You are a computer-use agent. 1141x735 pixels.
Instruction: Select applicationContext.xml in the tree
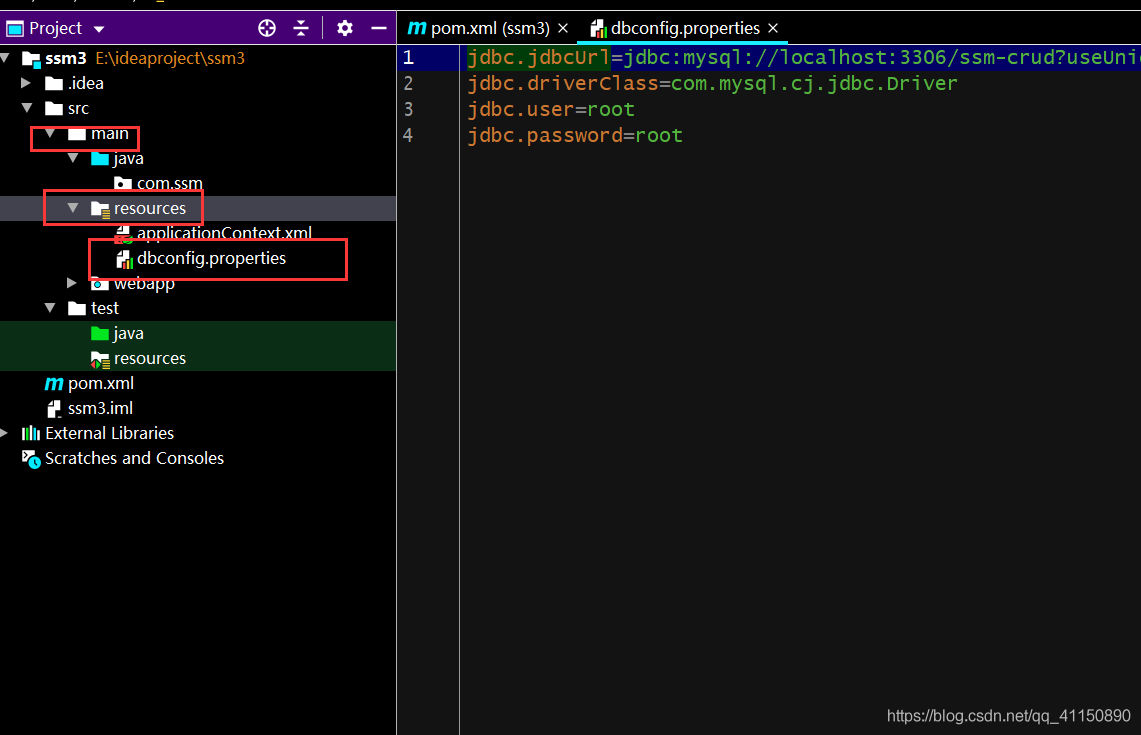click(x=224, y=233)
